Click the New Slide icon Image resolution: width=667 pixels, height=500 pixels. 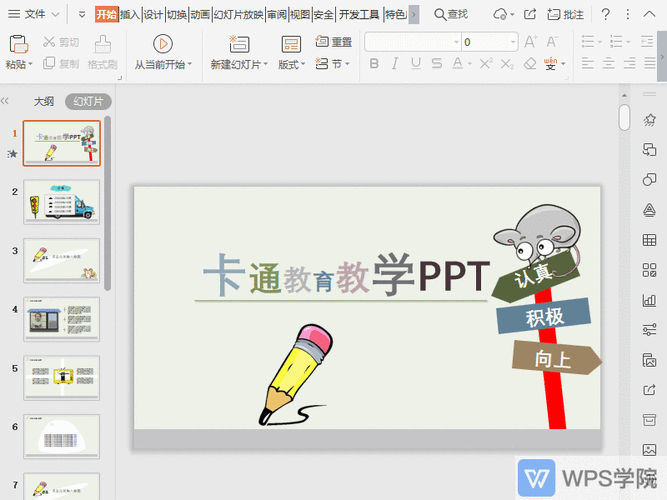[239, 44]
